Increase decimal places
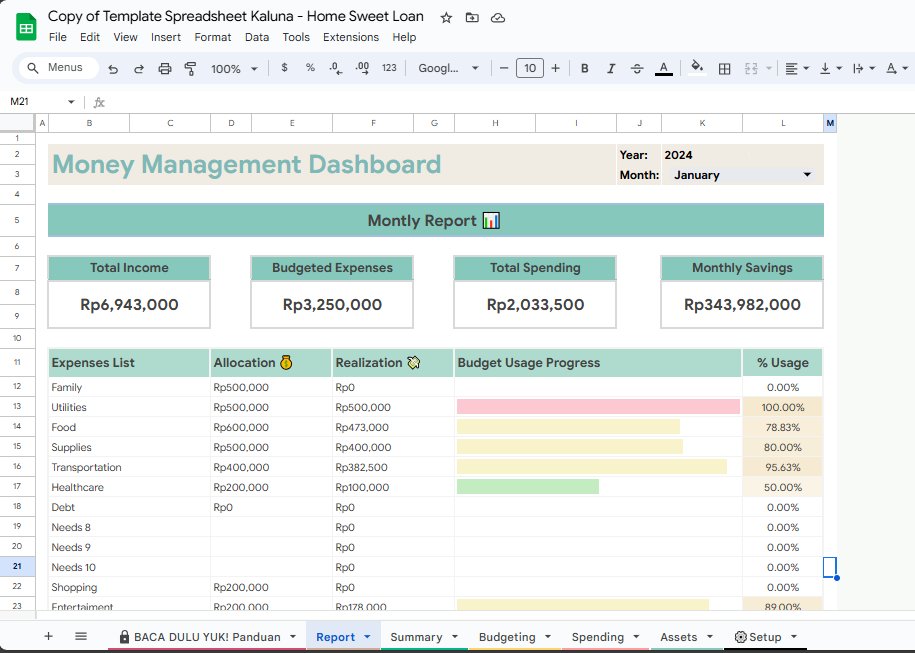 [362, 68]
